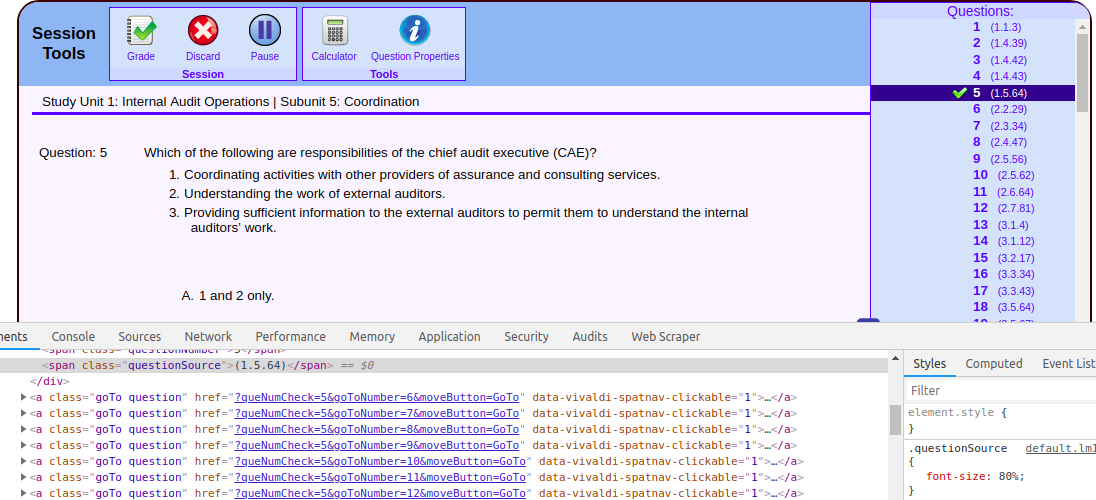Viewport: 1096px width, 500px height.
Task: Open the Network tab in DevTools
Action: click(208, 337)
